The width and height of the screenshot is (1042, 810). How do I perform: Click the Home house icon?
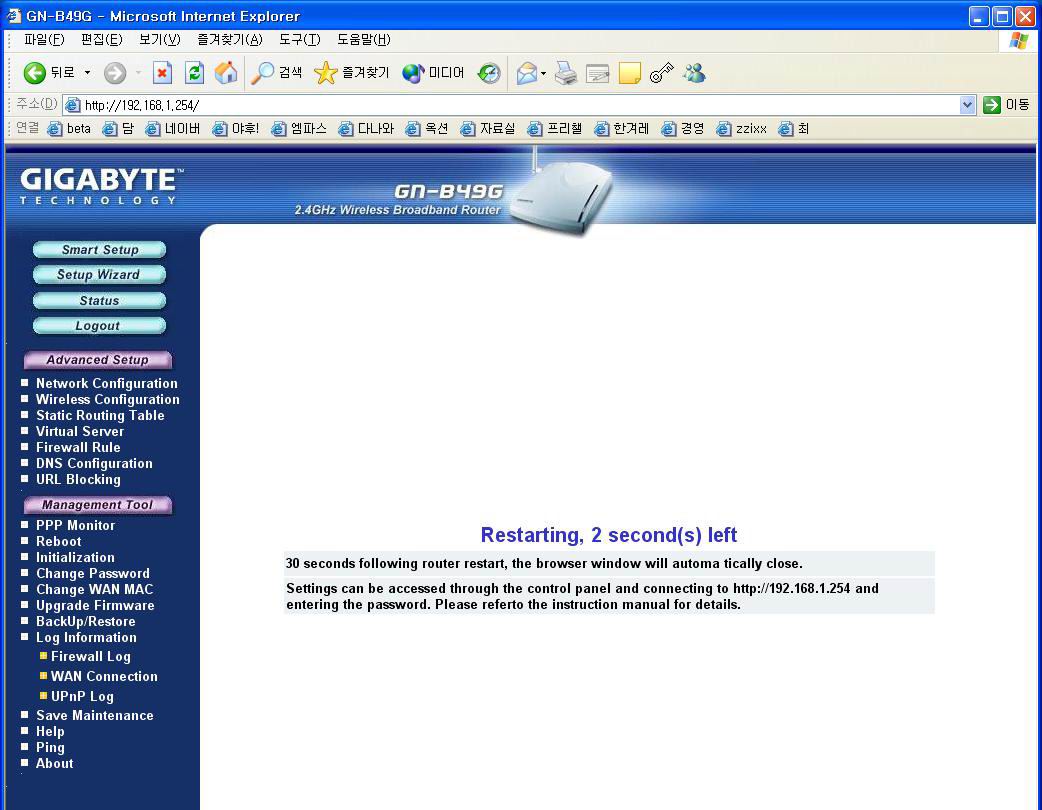(226, 72)
